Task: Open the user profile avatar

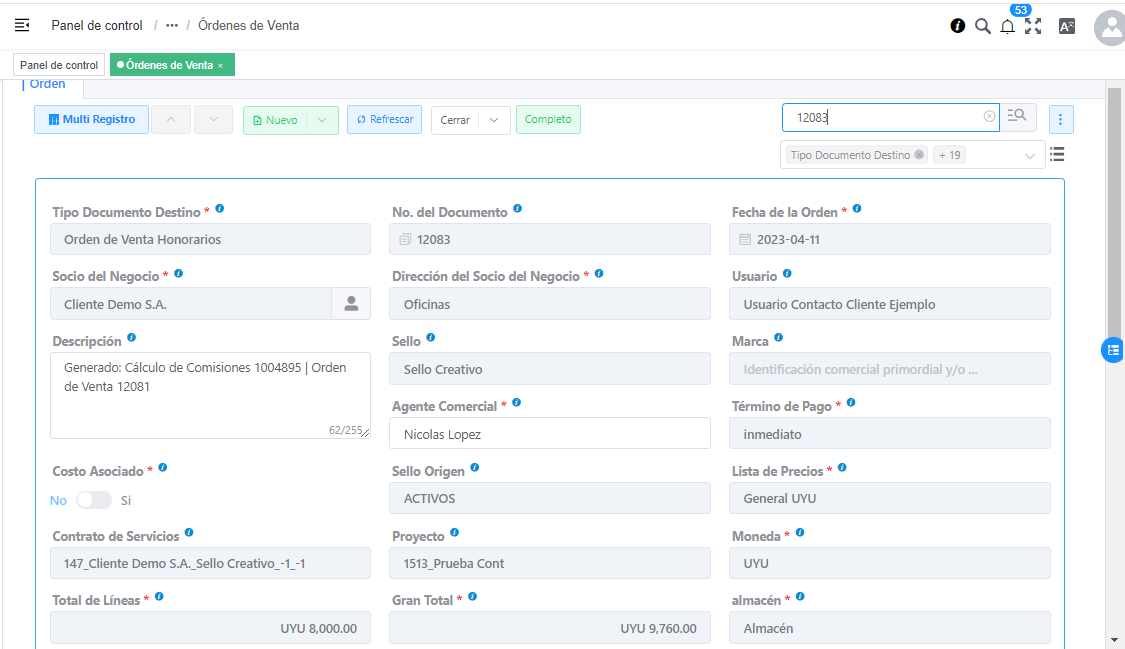Action: tap(1110, 28)
